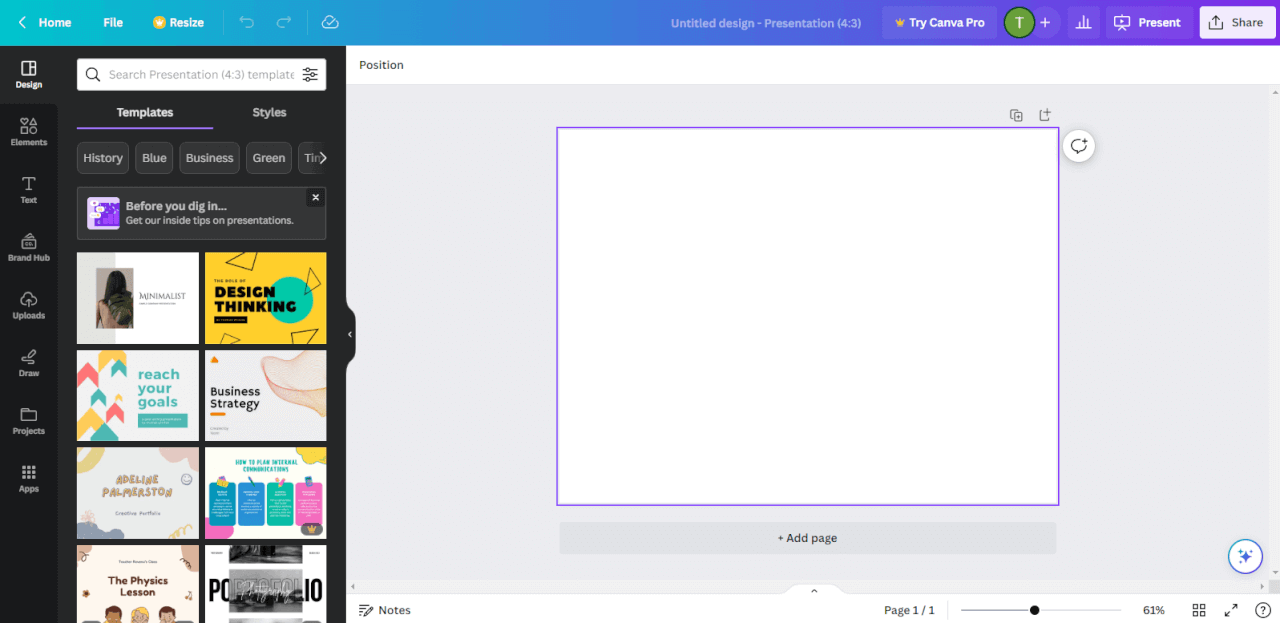1280x623 pixels.
Task: Select the Internal Communications template
Action: click(x=265, y=493)
